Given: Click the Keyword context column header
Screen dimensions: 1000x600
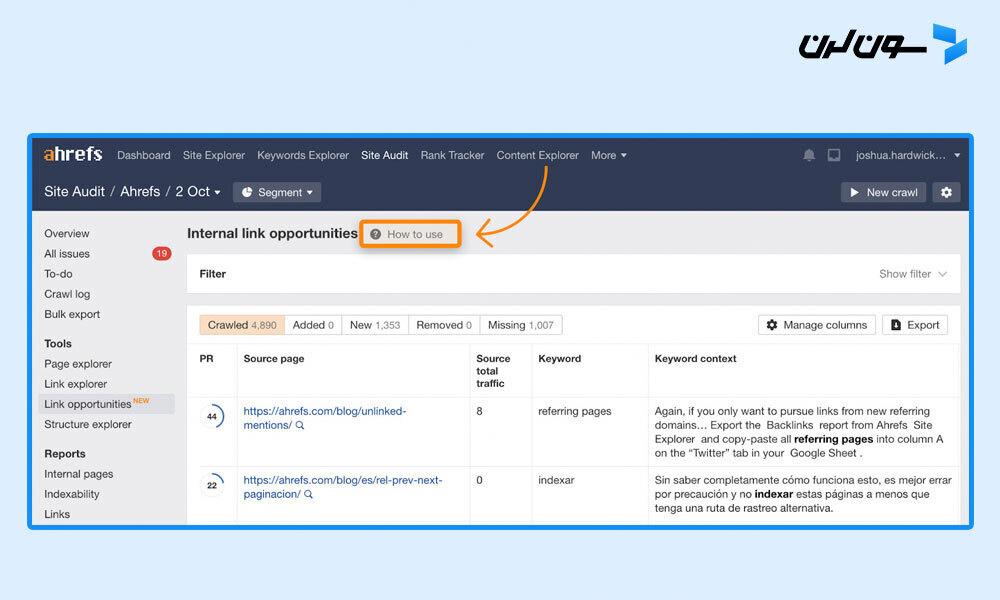Looking at the screenshot, I should [x=695, y=358].
